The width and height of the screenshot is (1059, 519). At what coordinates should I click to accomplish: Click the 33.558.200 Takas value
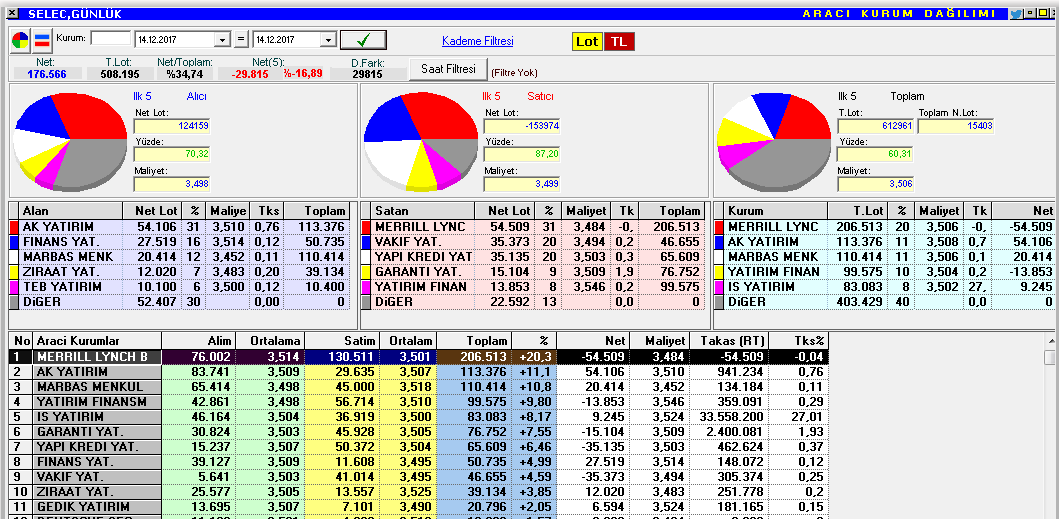point(730,417)
